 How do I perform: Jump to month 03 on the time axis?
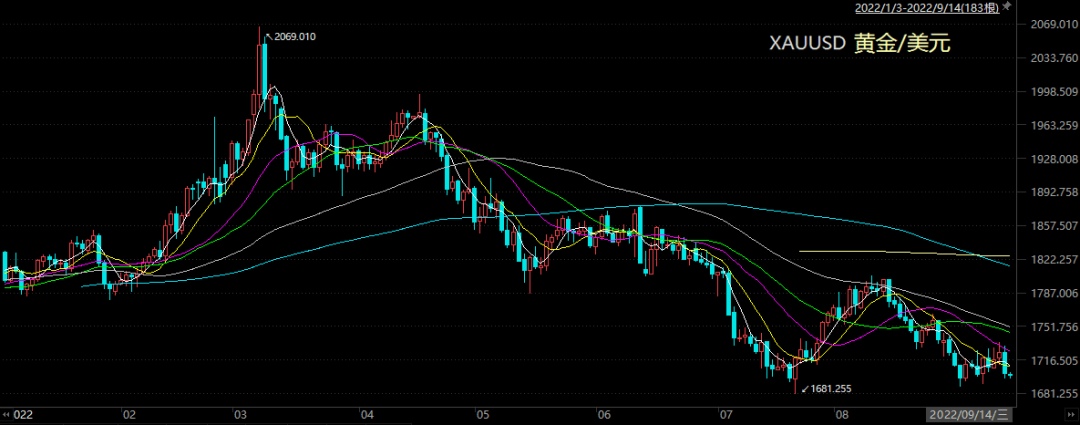click(x=240, y=414)
